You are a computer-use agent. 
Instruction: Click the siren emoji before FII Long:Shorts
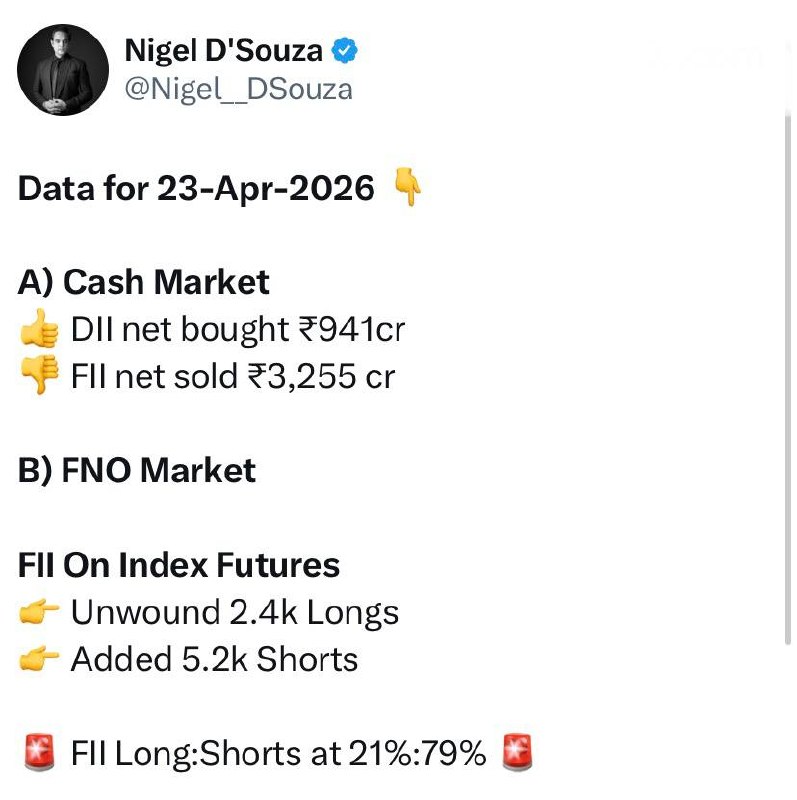point(39,754)
